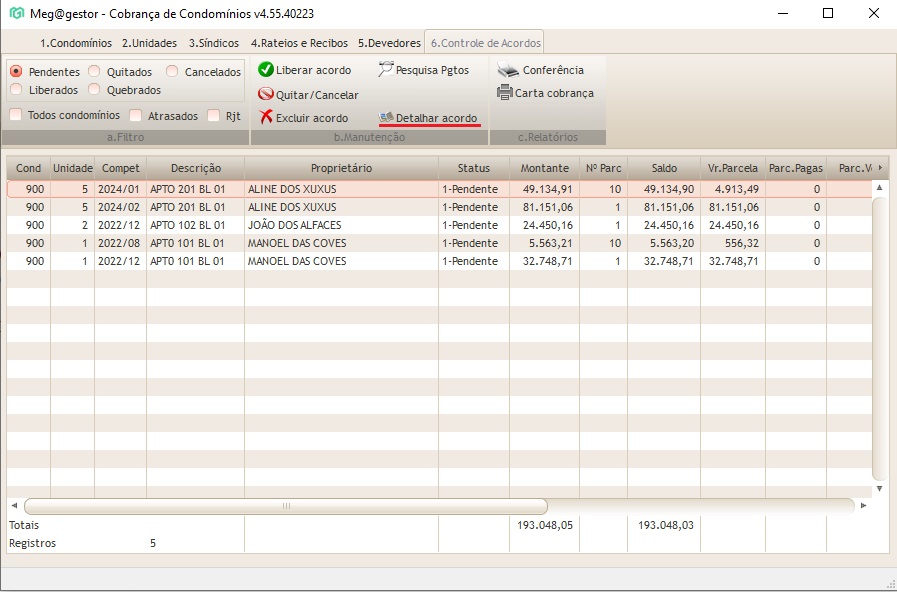Select the JOÃO DOS ALFACES agreement row
Image resolution: width=897 pixels, height=592 pixels.
pyautogui.click(x=294, y=225)
